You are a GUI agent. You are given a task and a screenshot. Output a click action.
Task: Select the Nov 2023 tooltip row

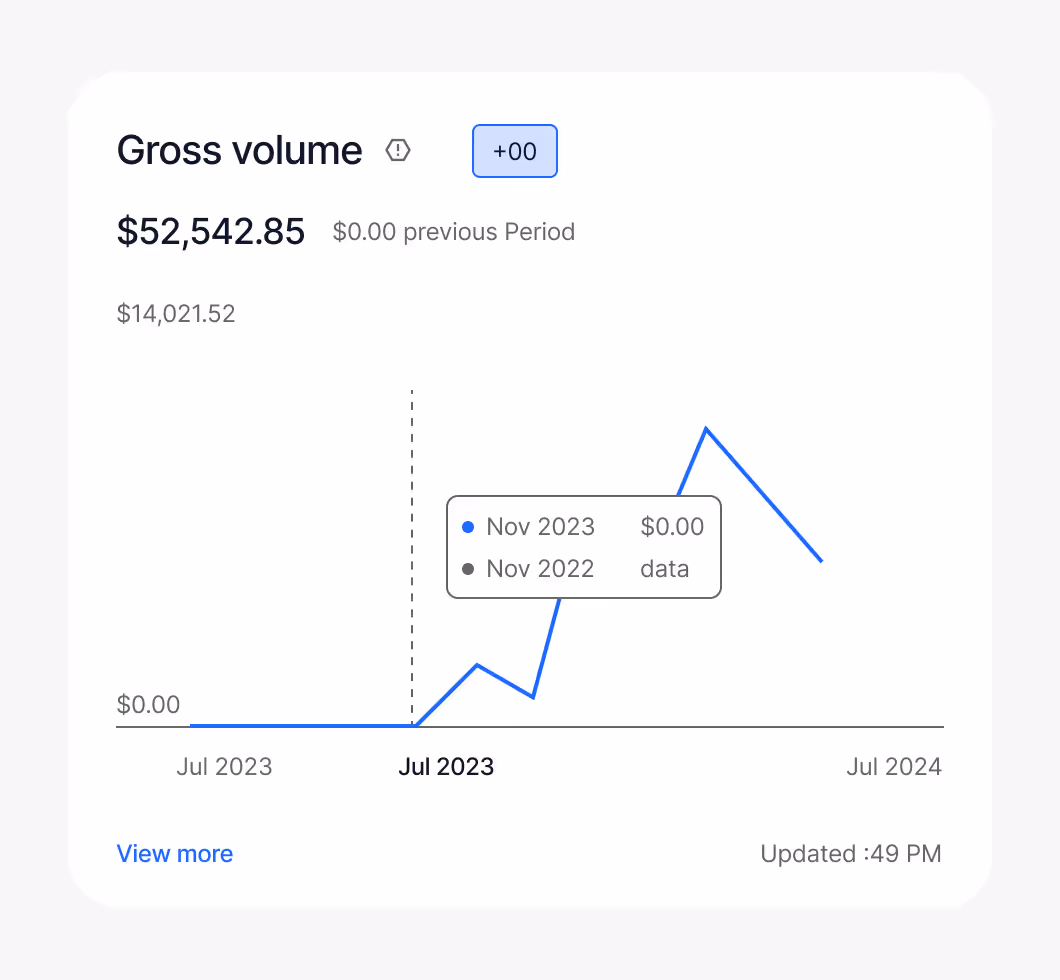(x=583, y=527)
